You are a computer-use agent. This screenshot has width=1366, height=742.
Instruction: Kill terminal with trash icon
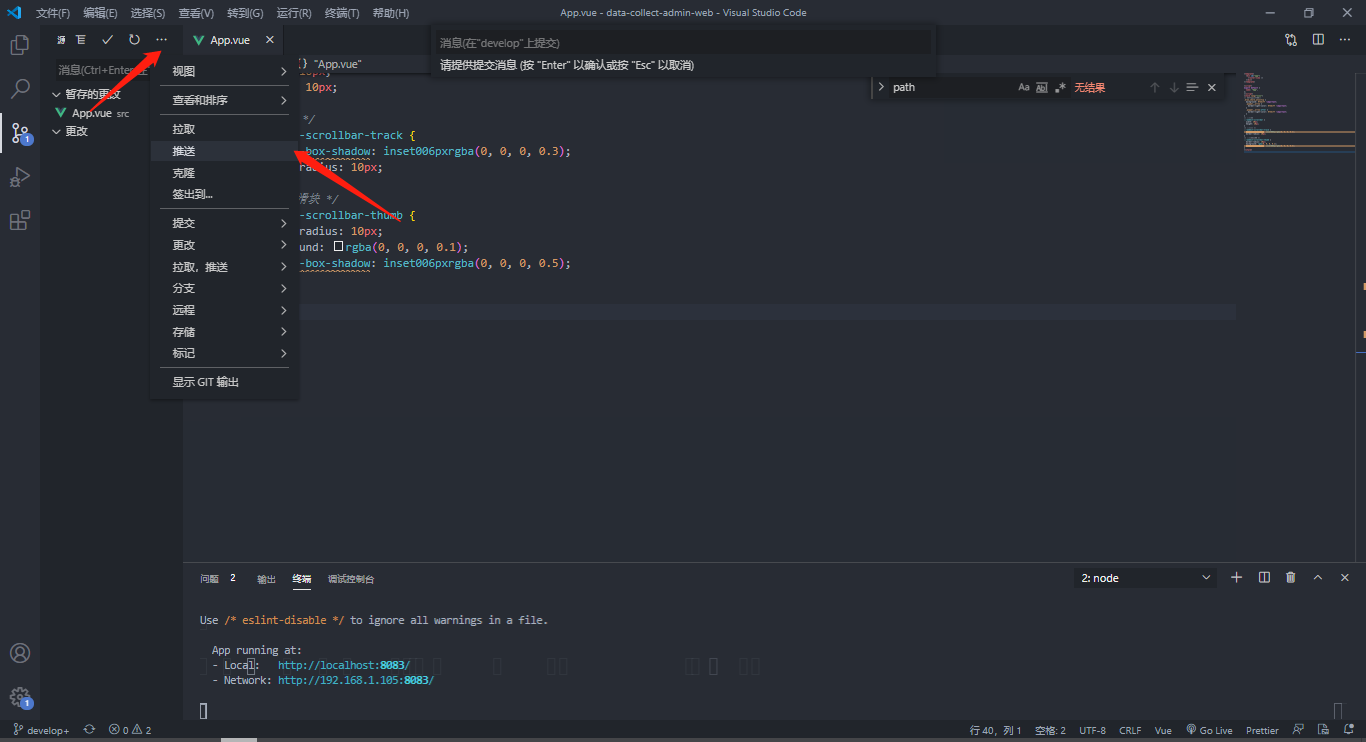pyautogui.click(x=1291, y=578)
